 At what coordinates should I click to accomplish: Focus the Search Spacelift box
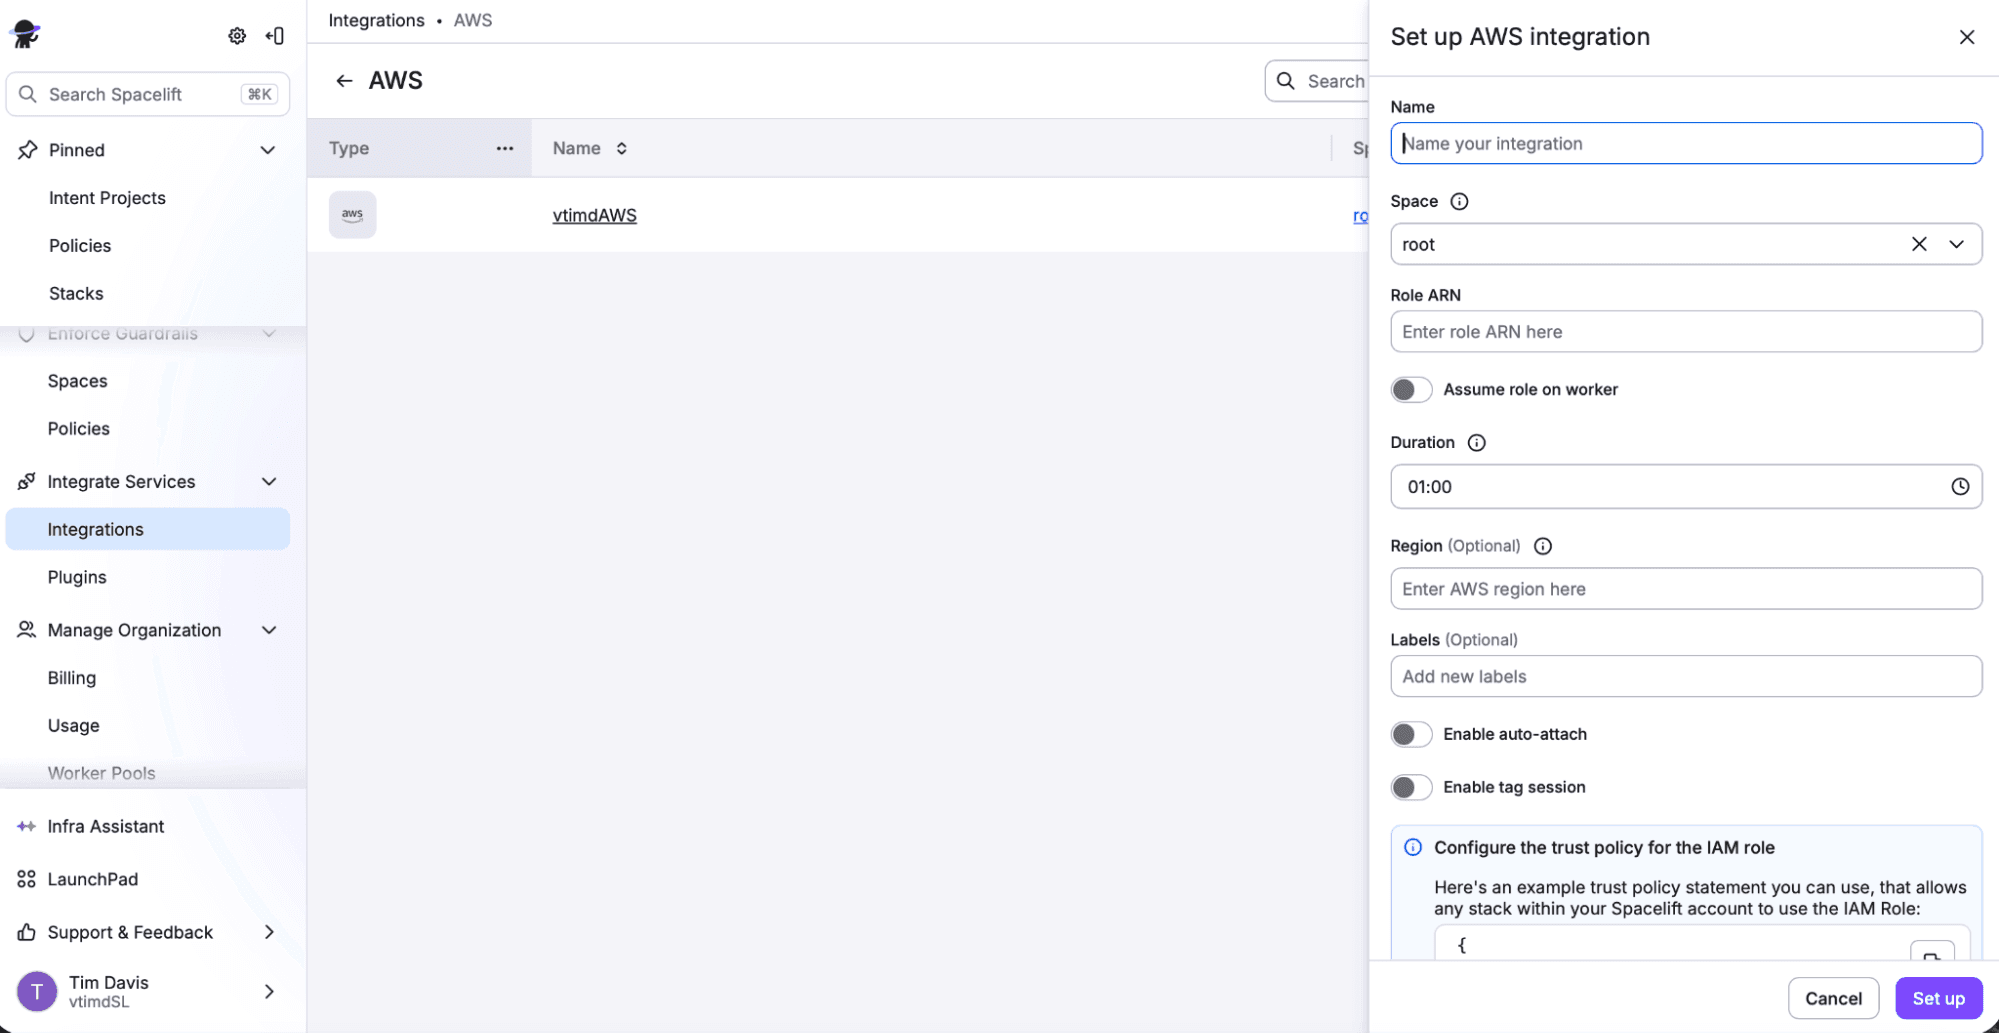coord(147,94)
